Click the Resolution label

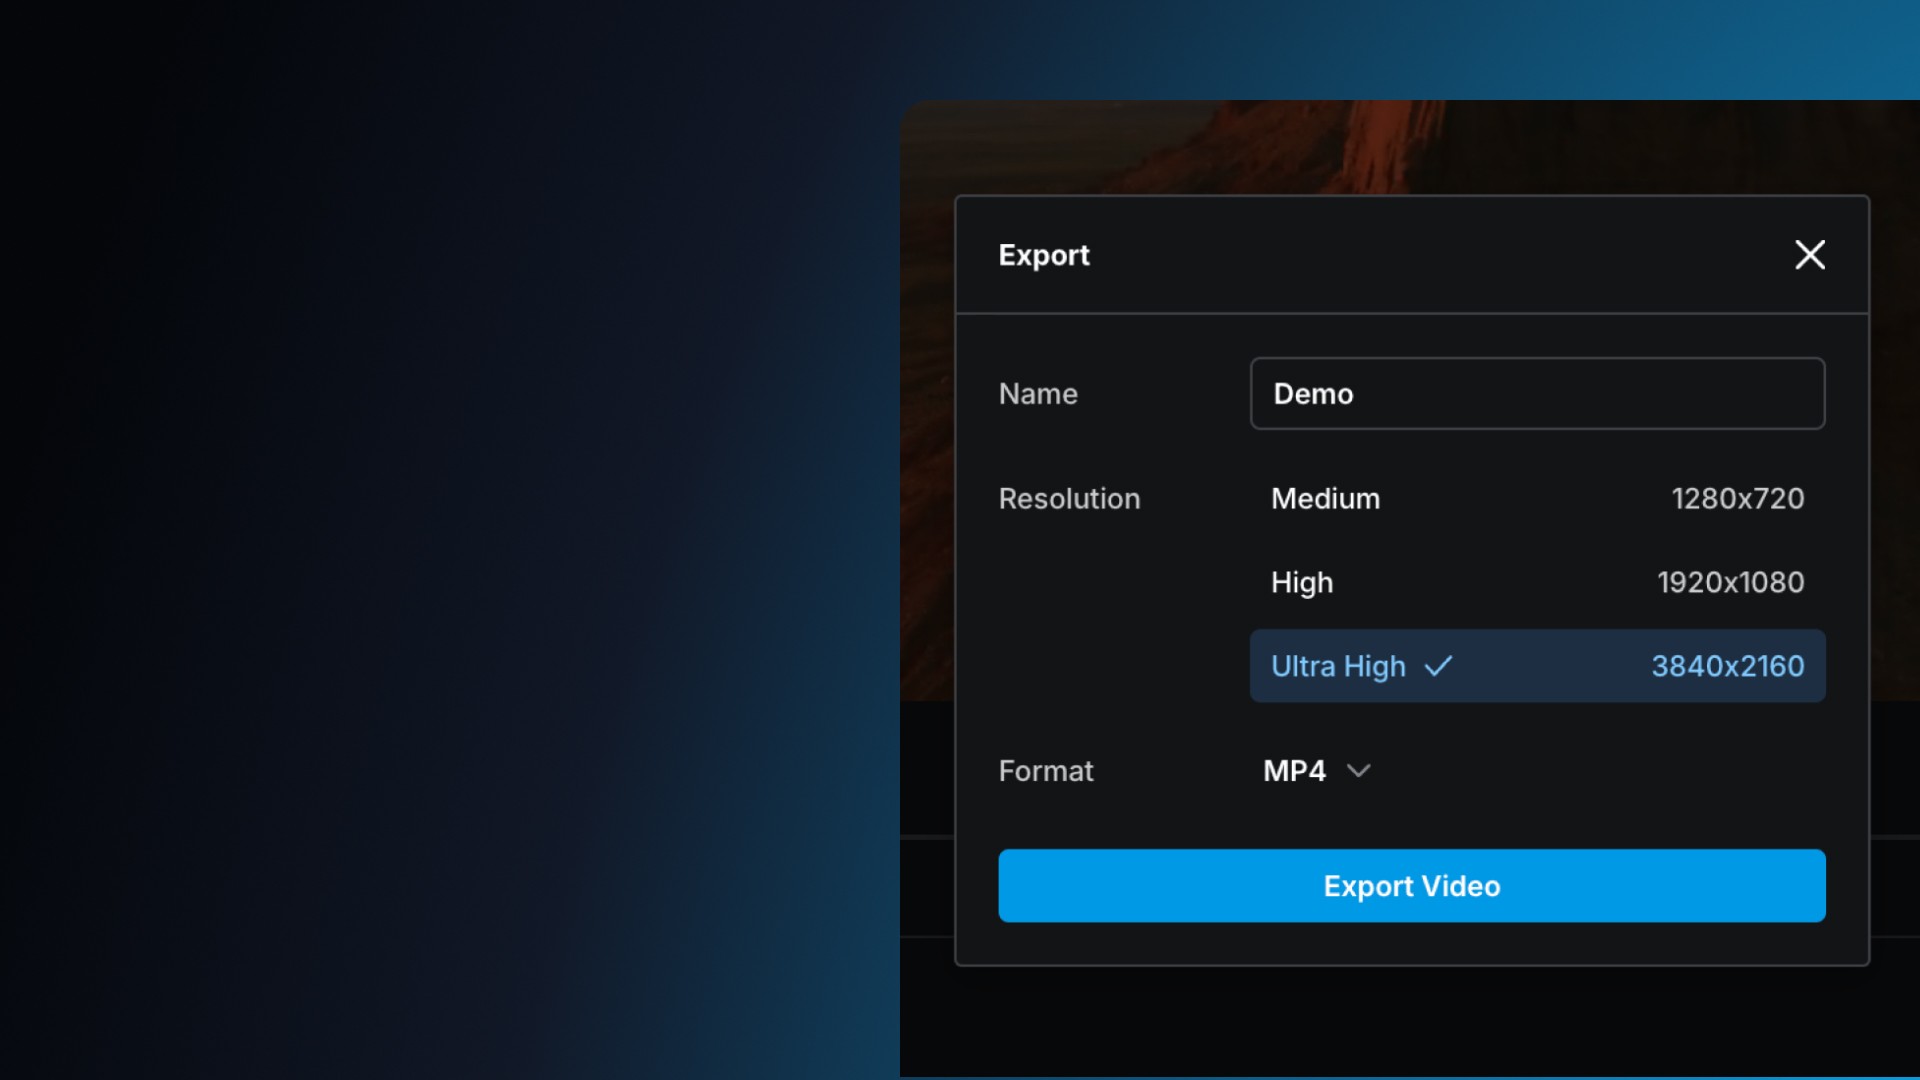click(1069, 499)
